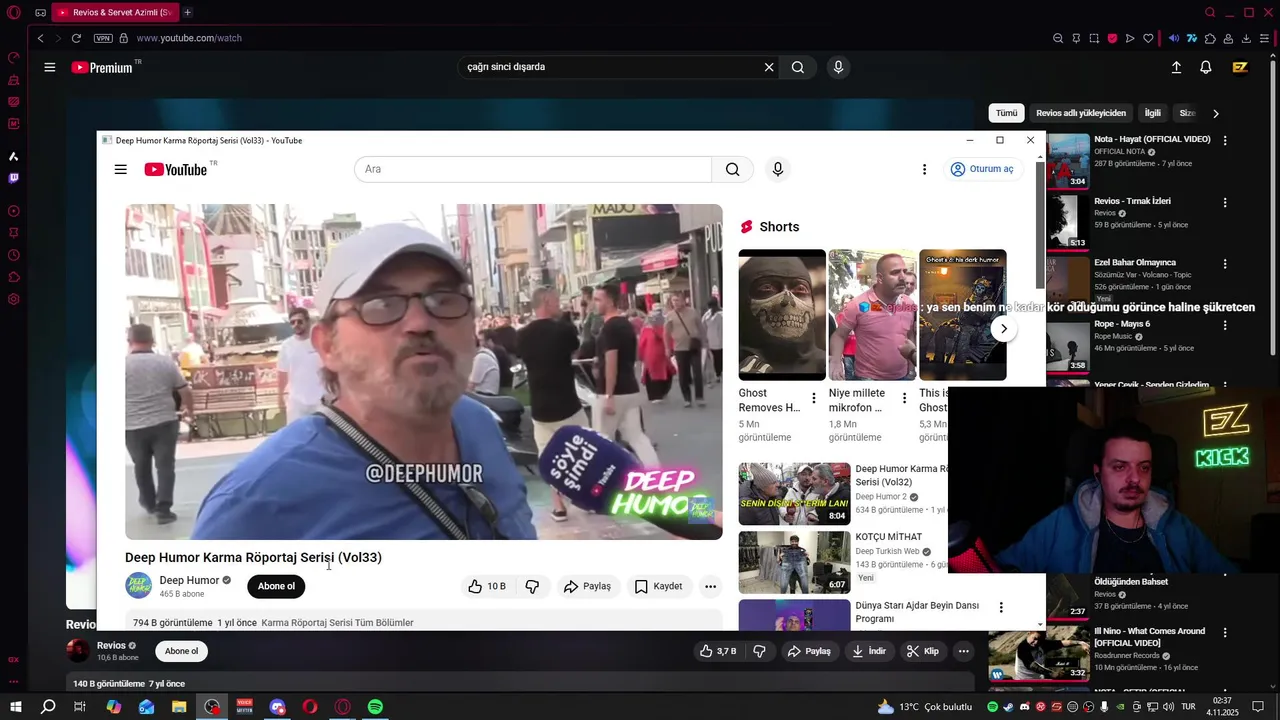Clear the çağrı sinci dışarda search text
Screen dimensions: 1280x720
[x=769, y=67]
